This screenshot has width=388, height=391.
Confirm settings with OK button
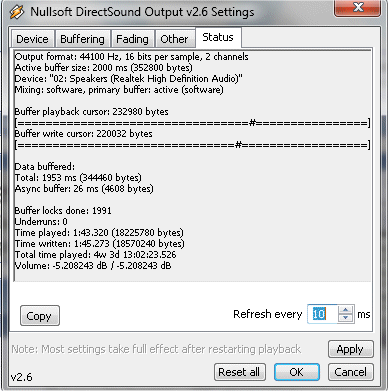pos(297,372)
